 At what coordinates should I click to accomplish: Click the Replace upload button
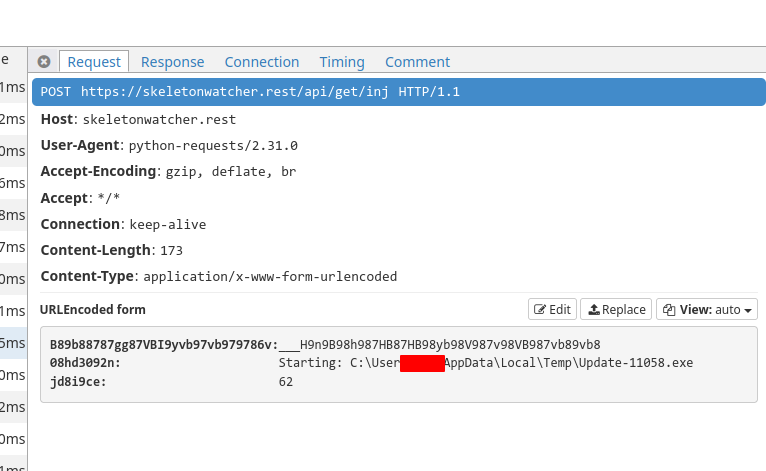[x=615, y=309]
